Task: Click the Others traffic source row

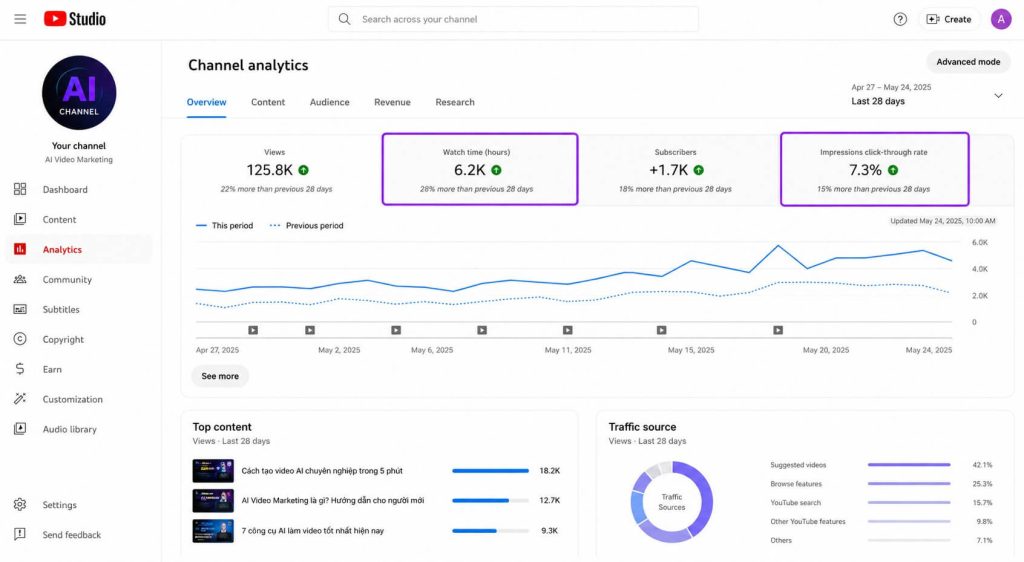Action: [881, 540]
